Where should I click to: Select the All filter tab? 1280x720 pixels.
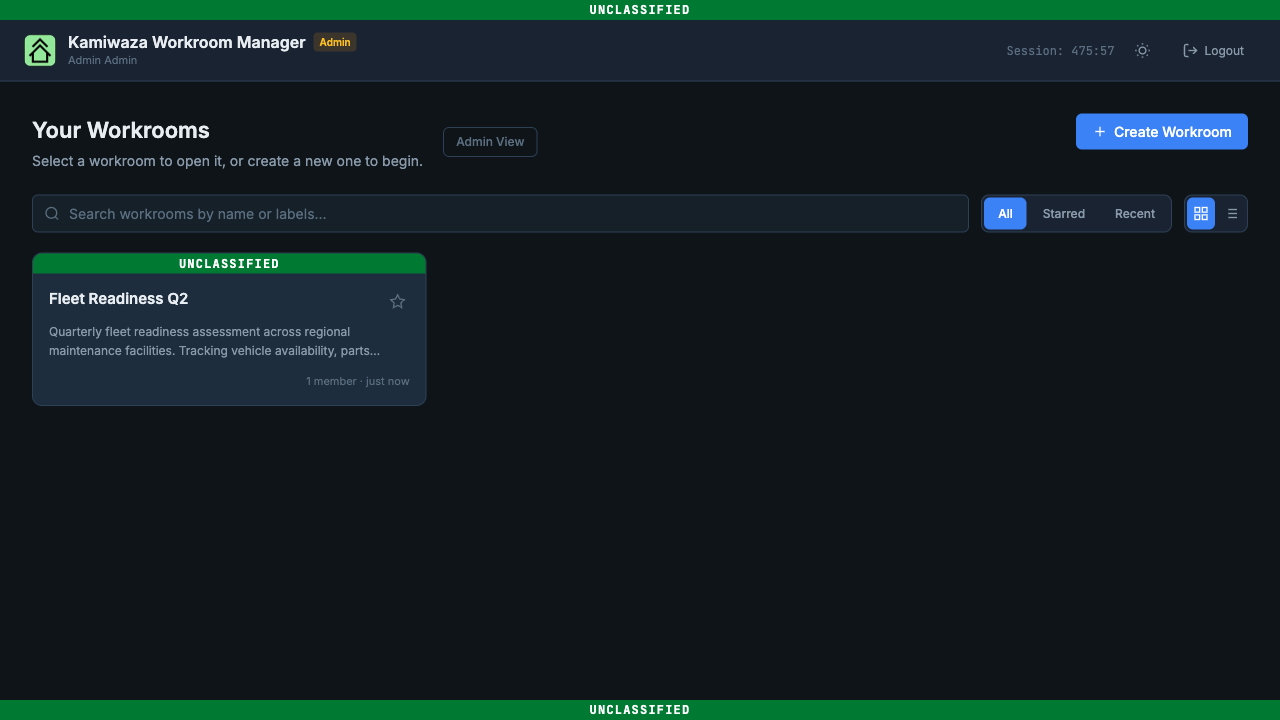1005,214
